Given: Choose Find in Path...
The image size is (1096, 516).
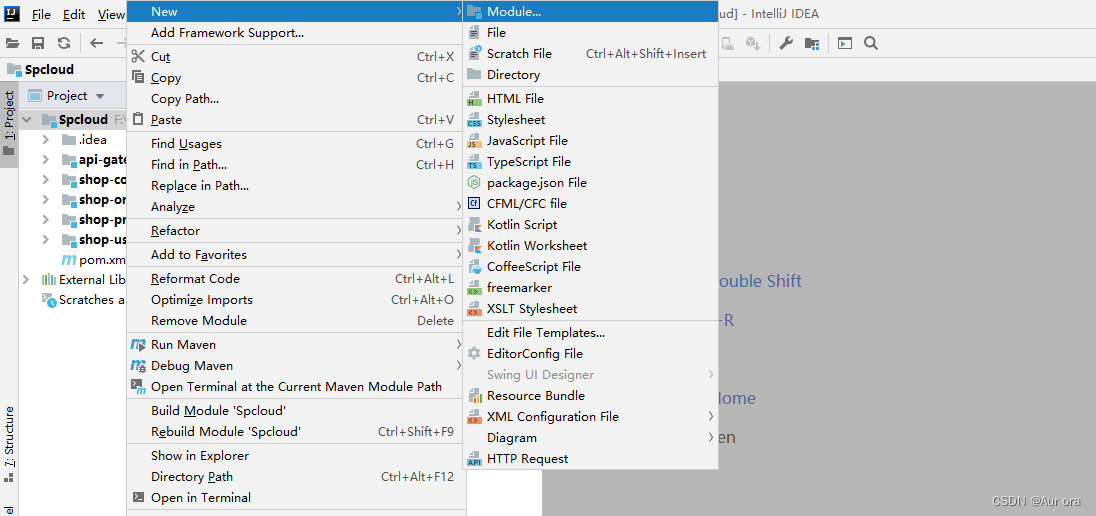Looking at the screenshot, I should [x=296, y=164].
